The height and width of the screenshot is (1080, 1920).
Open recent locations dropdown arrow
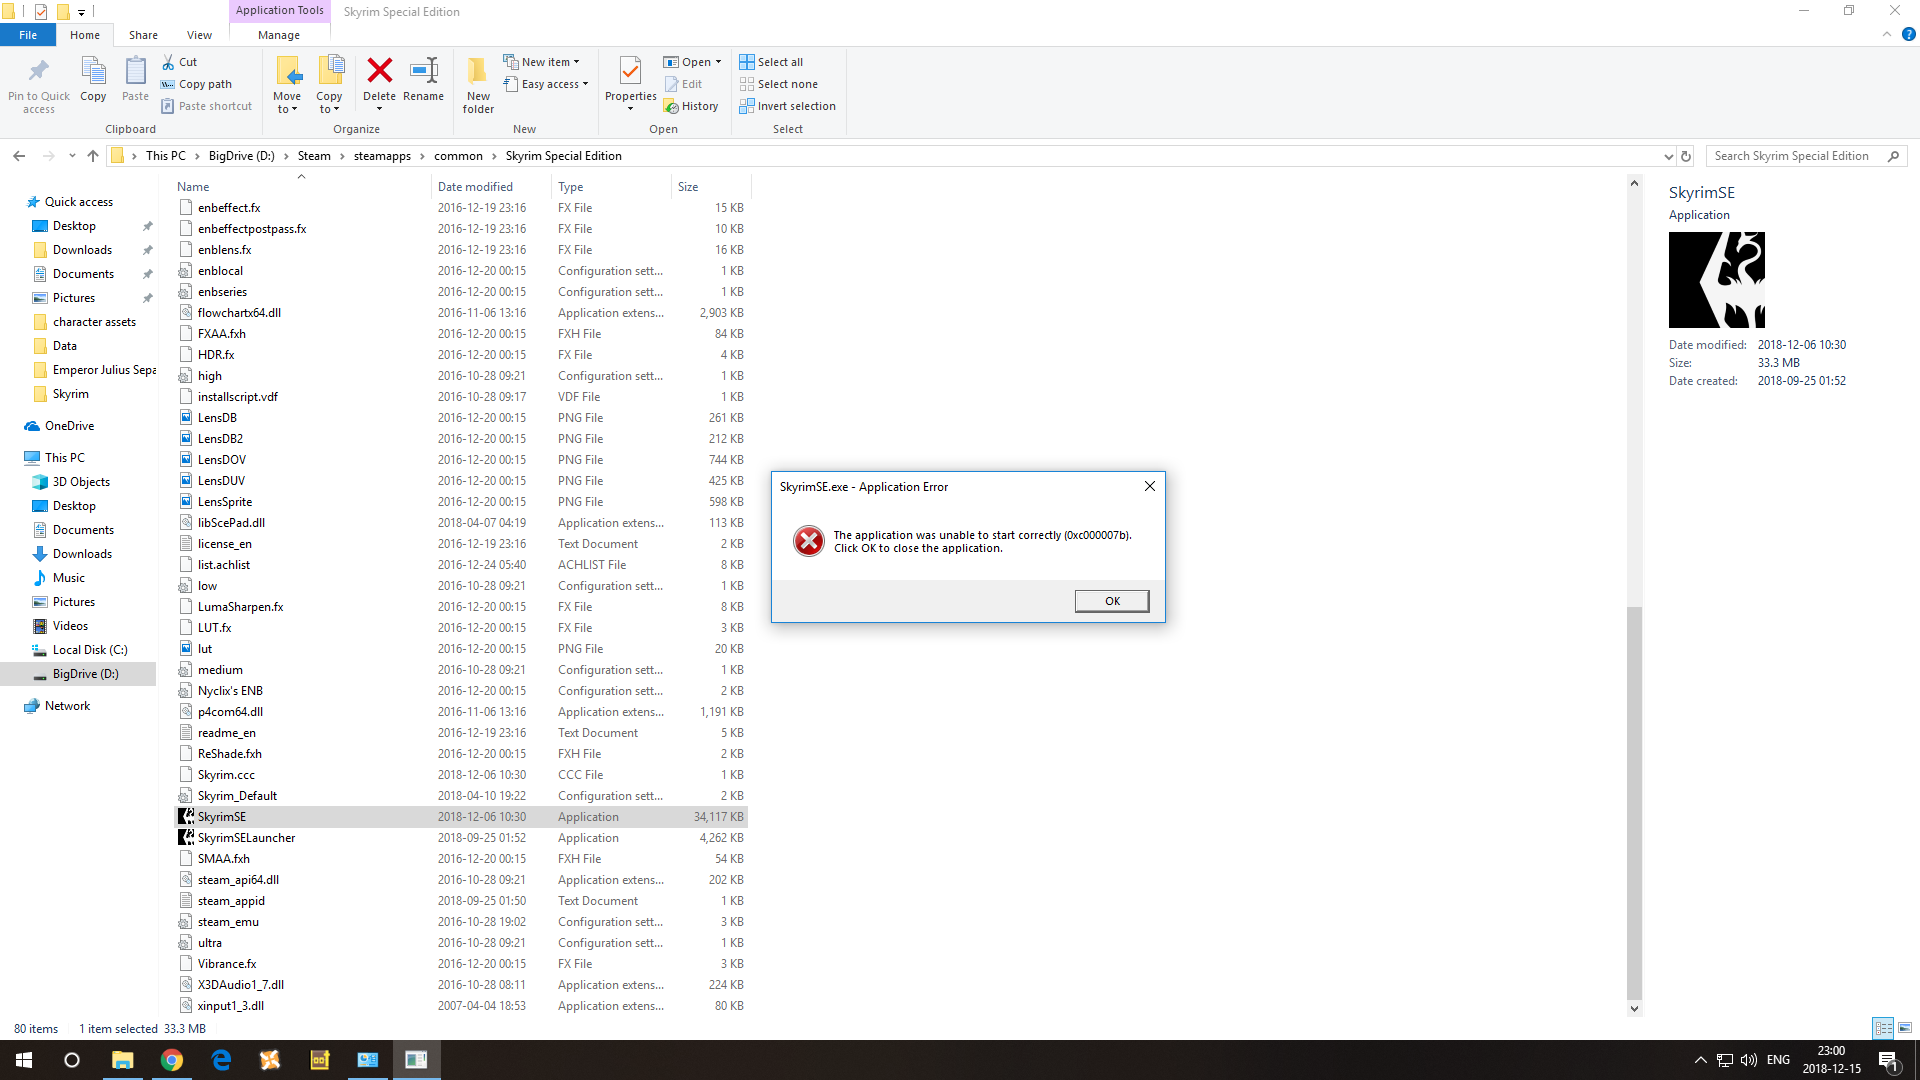click(72, 156)
